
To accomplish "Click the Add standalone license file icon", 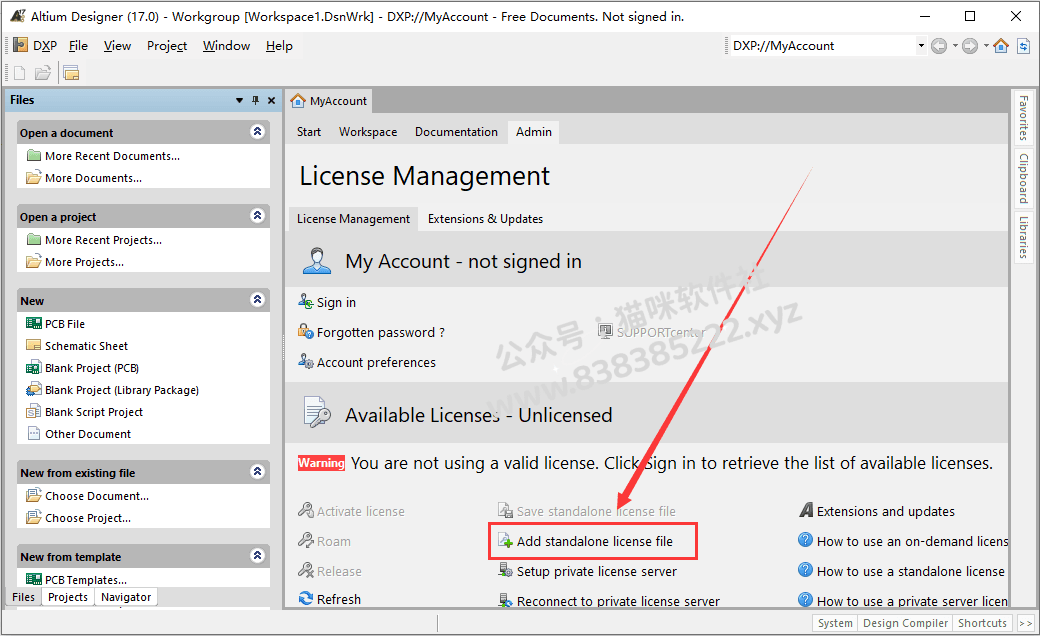I will (505, 541).
